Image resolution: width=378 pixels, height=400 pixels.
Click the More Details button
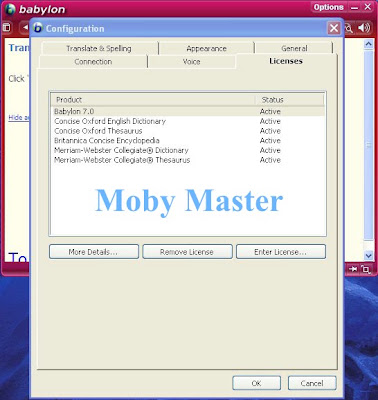pyautogui.click(x=94, y=252)
